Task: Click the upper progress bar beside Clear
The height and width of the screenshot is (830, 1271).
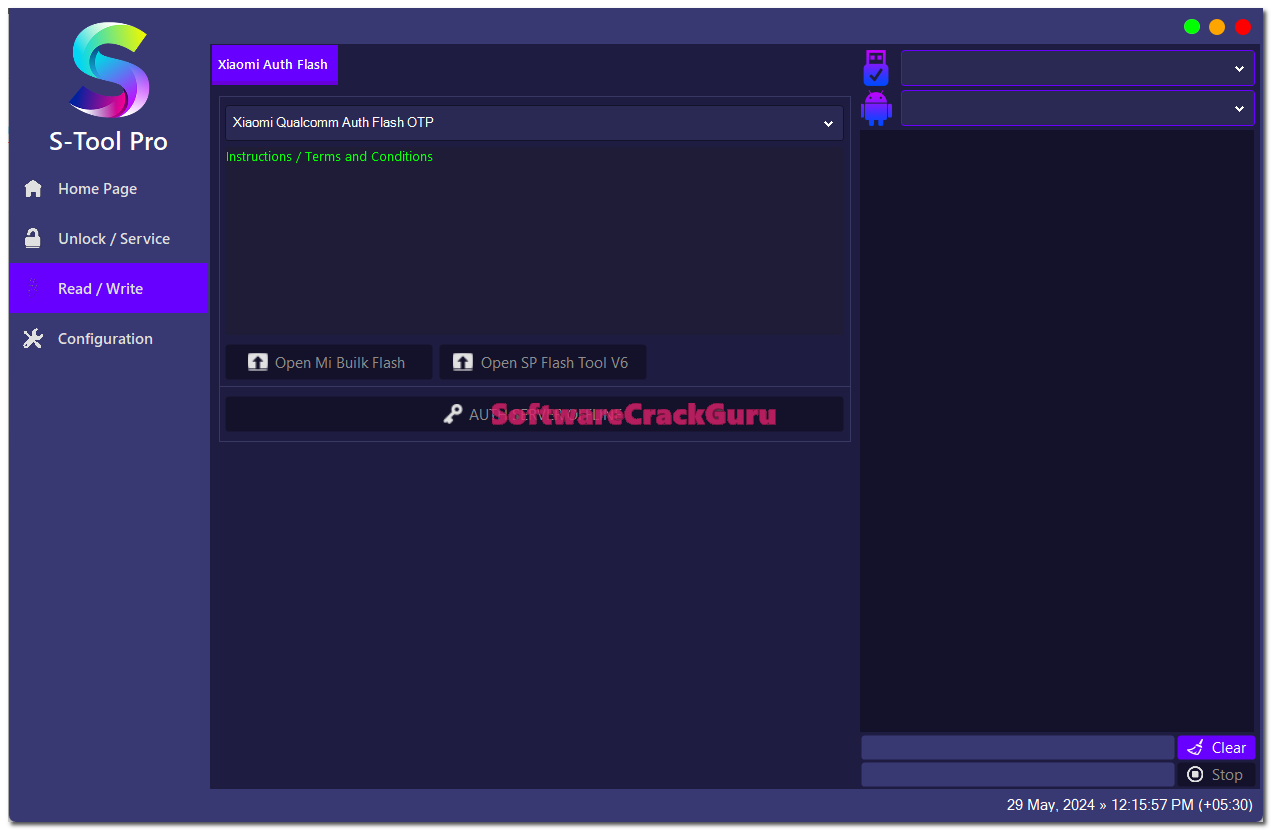Action: coord(1018,748)
